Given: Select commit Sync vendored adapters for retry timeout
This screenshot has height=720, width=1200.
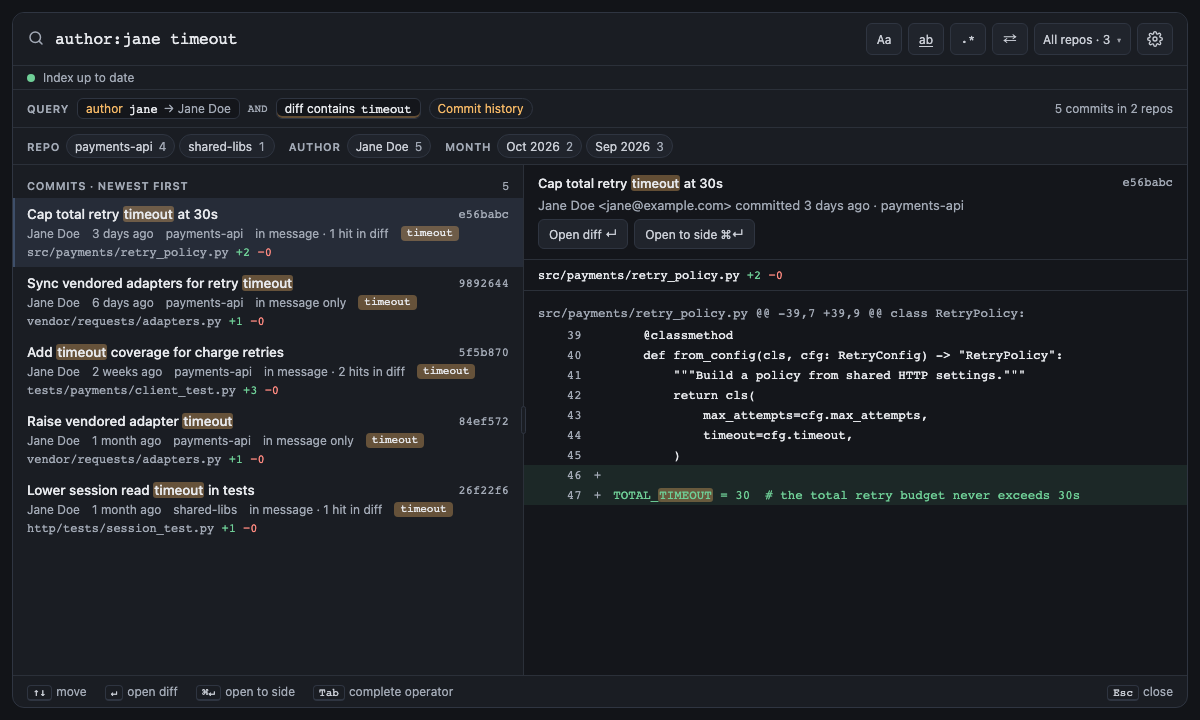Looking at the screenshot, I should coord(268,302).
